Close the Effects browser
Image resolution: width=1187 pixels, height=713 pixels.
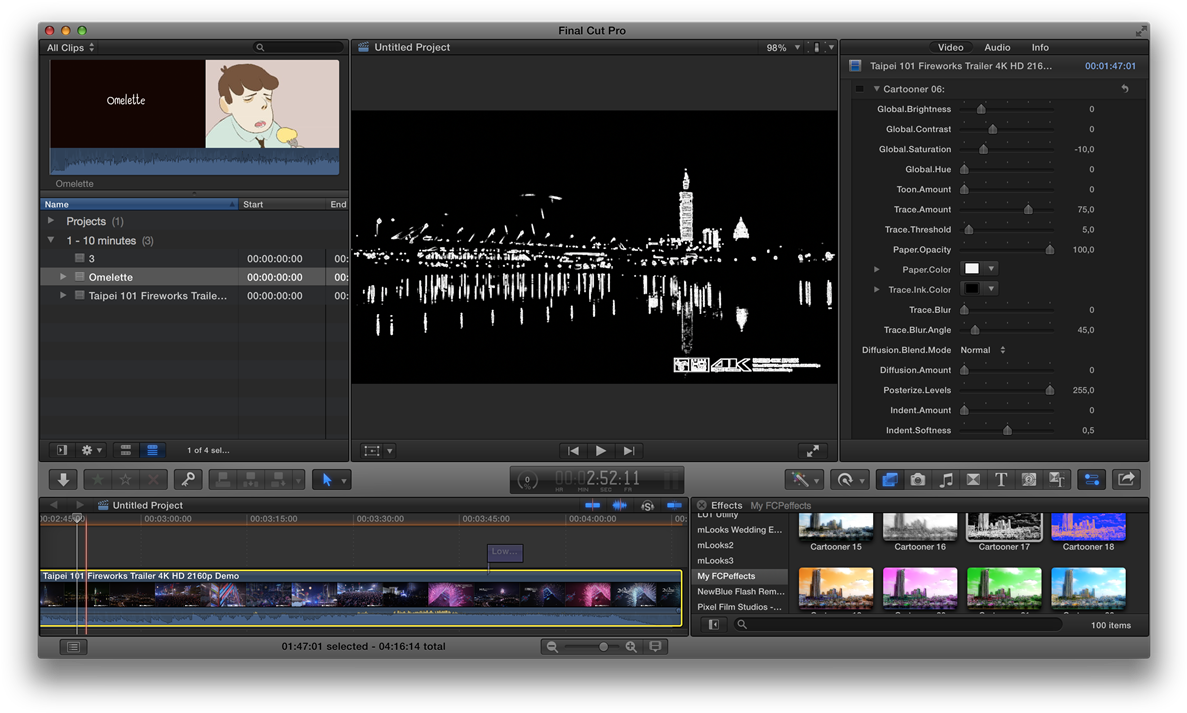coord(701,505)
